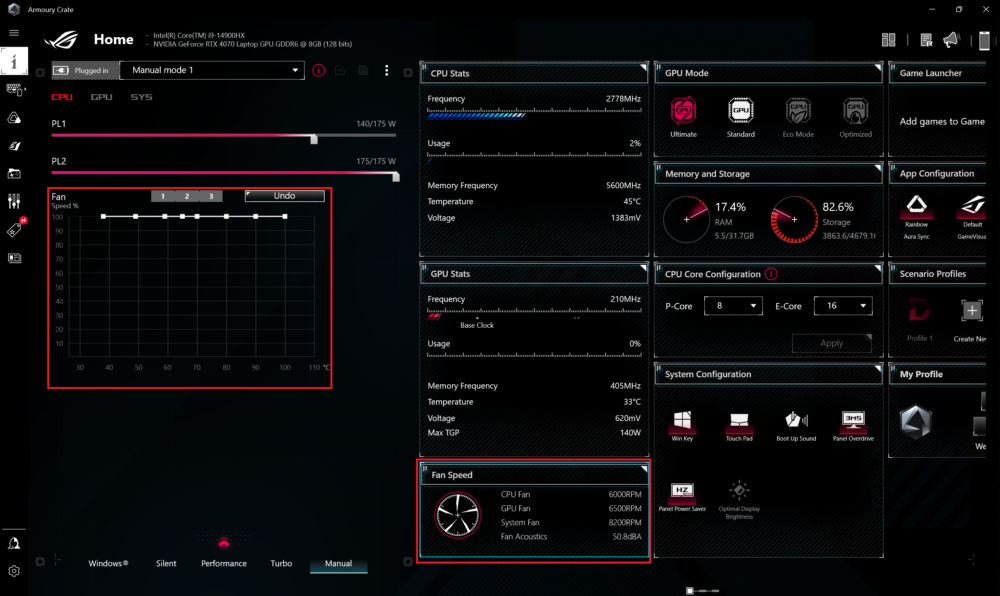This screenshot has height=596, width=1000.
Task: Click the Undo button for fan curve
Action: pos(284,196)
